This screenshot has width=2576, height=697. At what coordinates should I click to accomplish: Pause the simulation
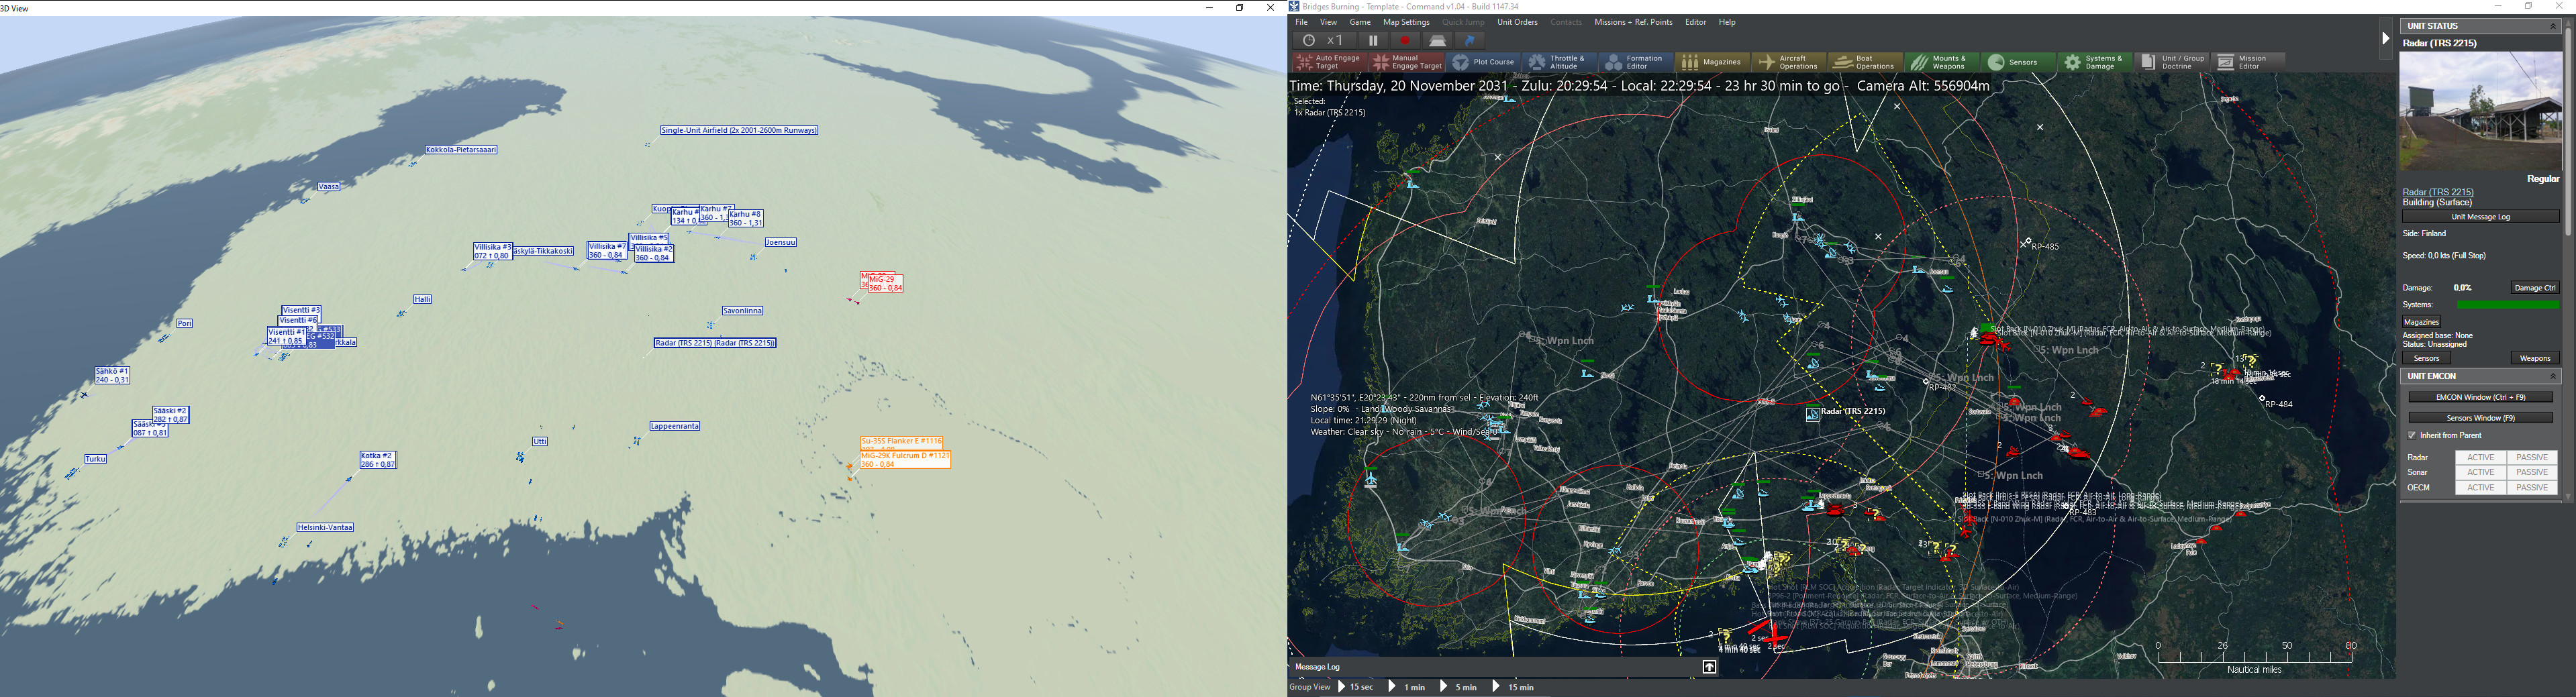(1373, 41)
